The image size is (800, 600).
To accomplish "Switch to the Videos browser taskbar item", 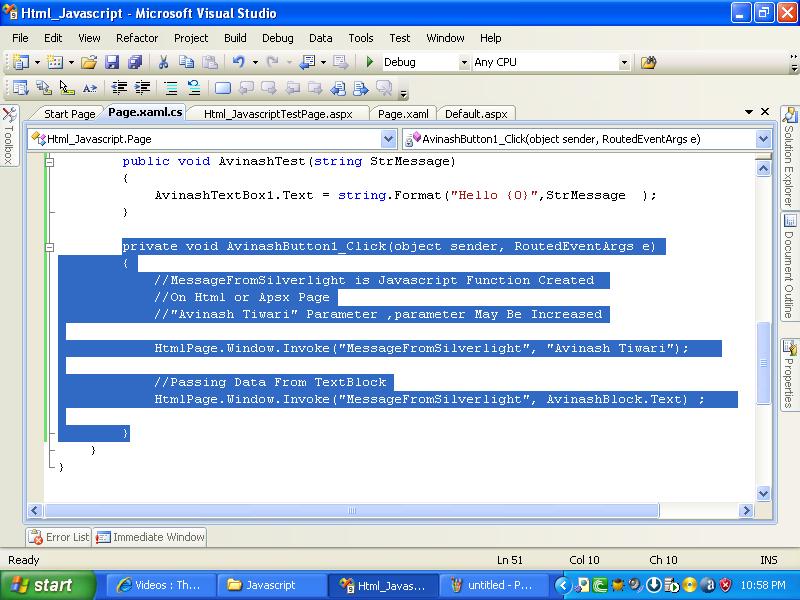I will [x=161, y=585].
